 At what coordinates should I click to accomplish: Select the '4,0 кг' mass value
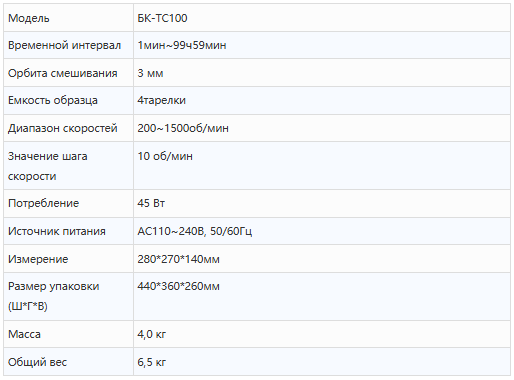click(x=152, y=334)
